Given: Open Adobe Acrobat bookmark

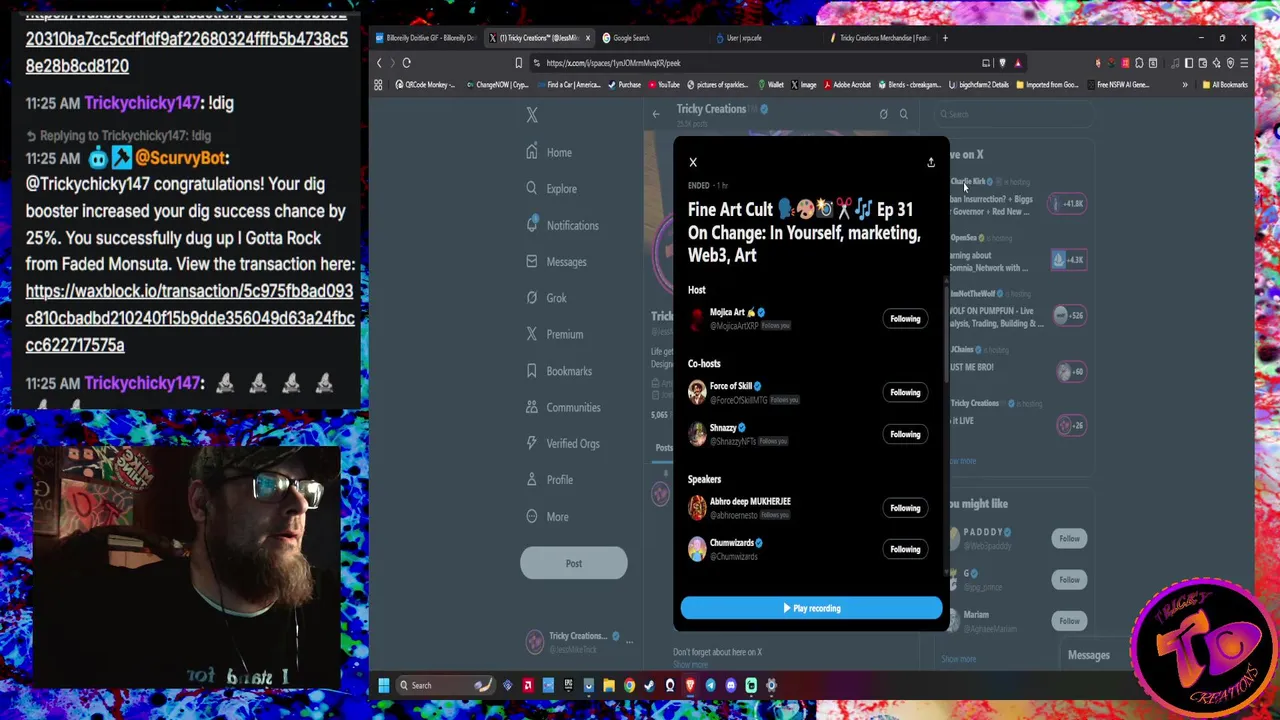Looking at the screenshot, I should 848,85.
